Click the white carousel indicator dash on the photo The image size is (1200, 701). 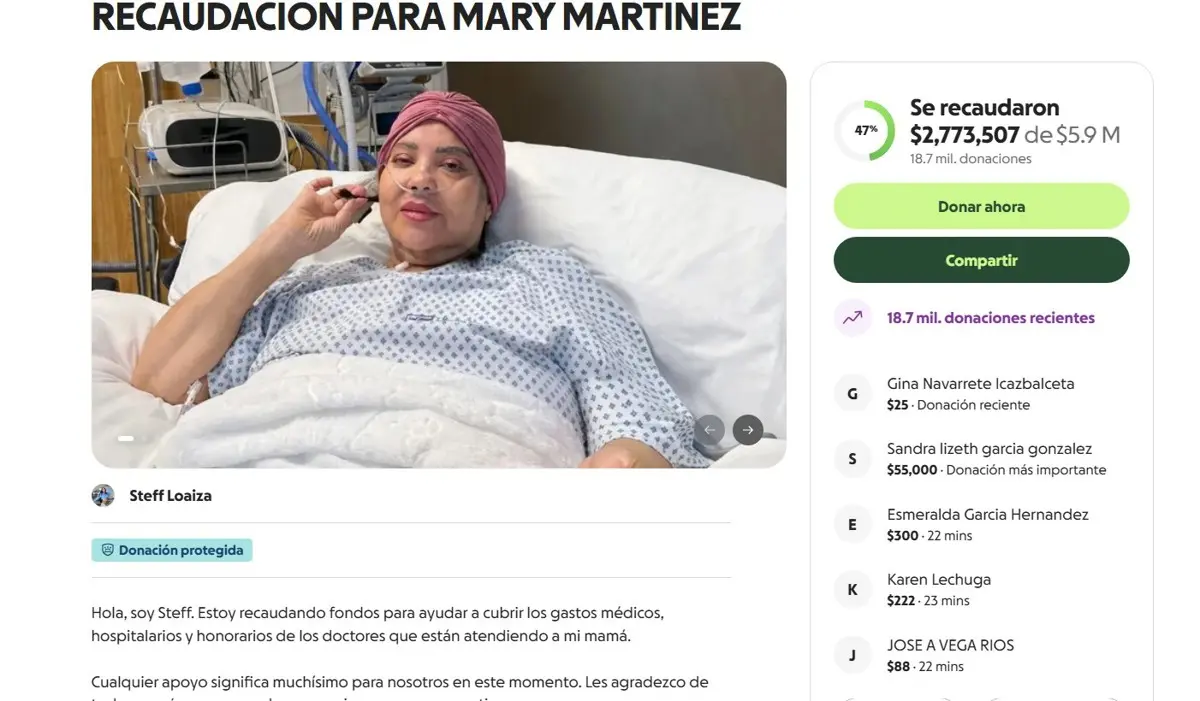(x=126, y=438)
